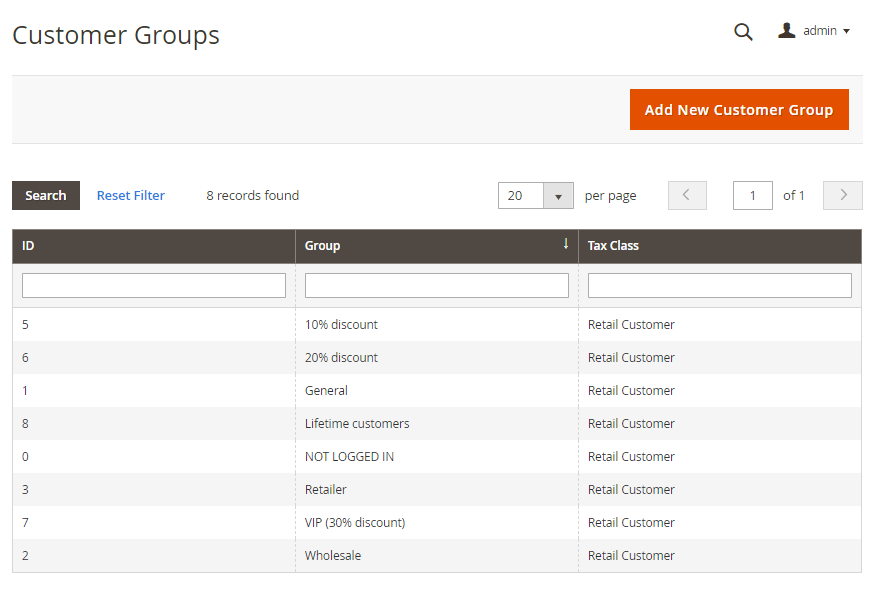Expand the per page count dropdown
Image resolution: width=881 pixels, height=604 pixels.
pos(558,196)
